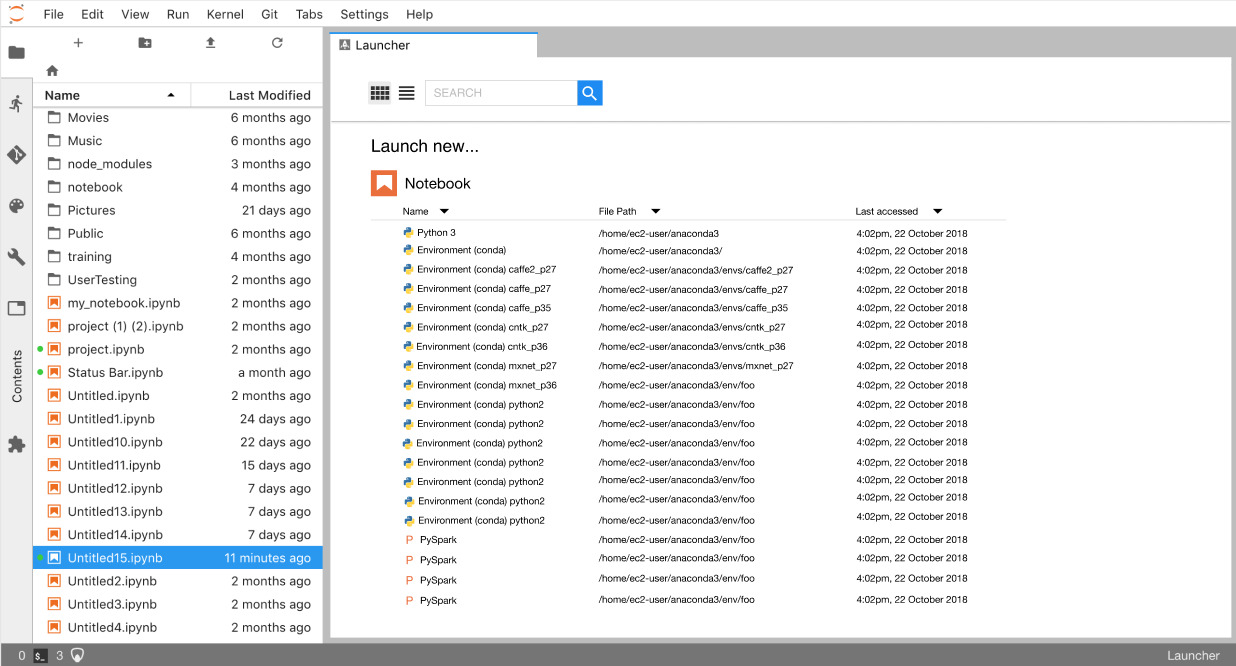
Task: Launch Environment (conda) mxnet_p27 kernel
Action: click(x=486, y=366)
